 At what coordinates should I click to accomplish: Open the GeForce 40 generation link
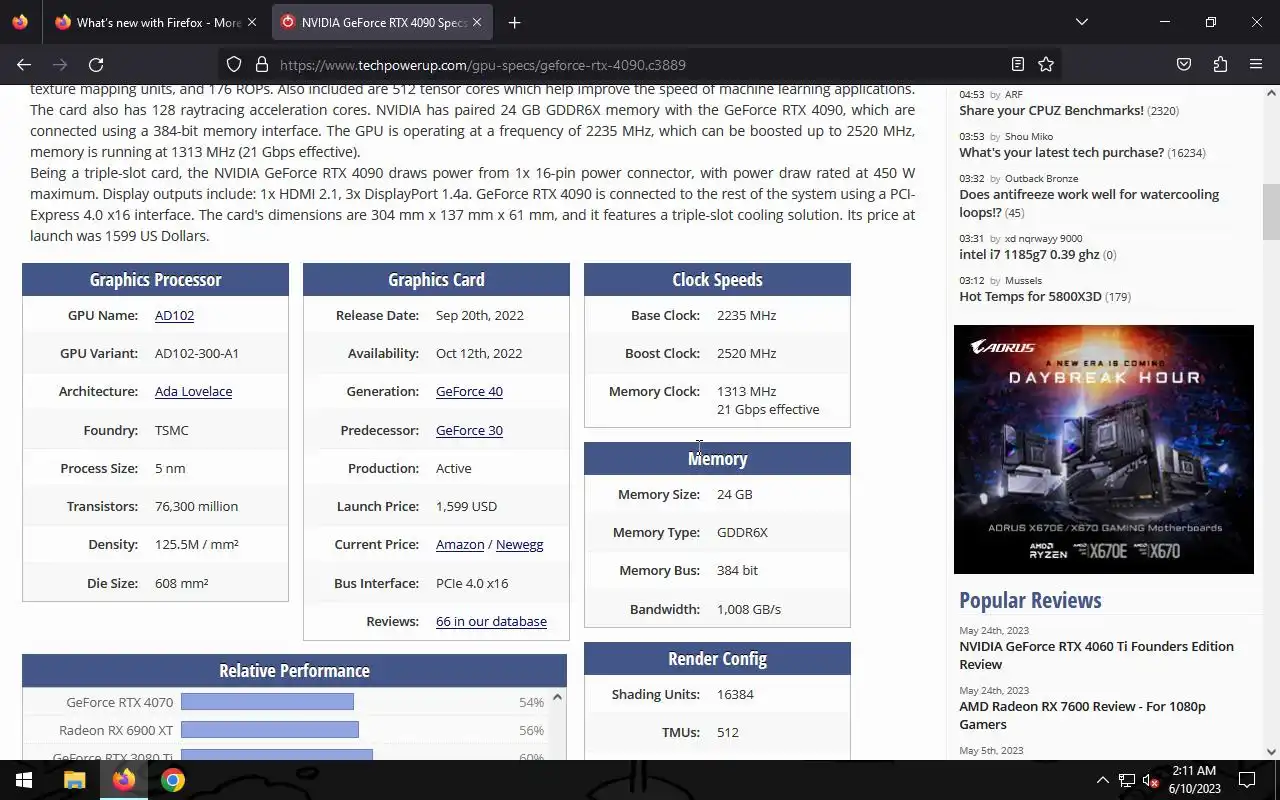point(469,391)
